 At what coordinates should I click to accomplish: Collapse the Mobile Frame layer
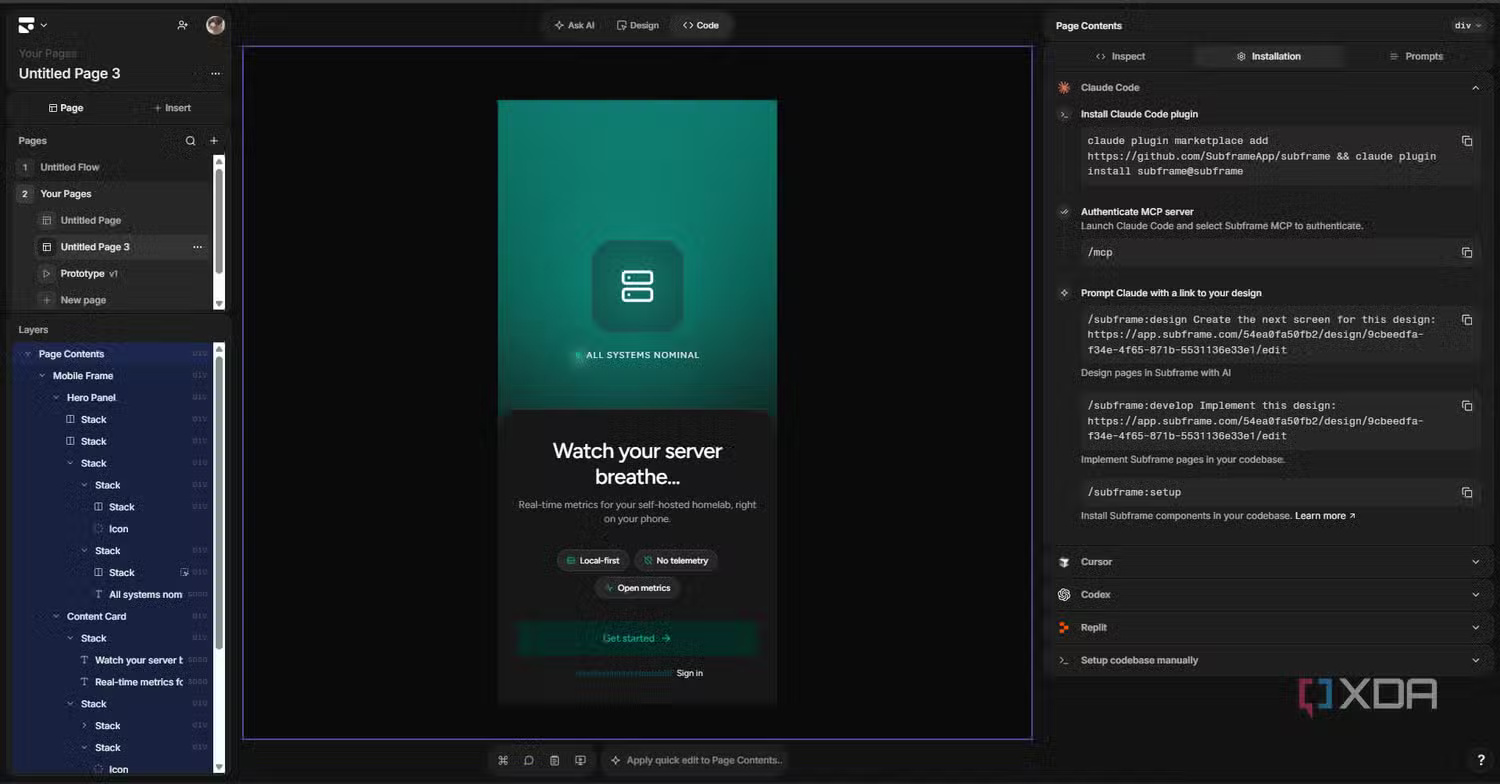[42, 376]
